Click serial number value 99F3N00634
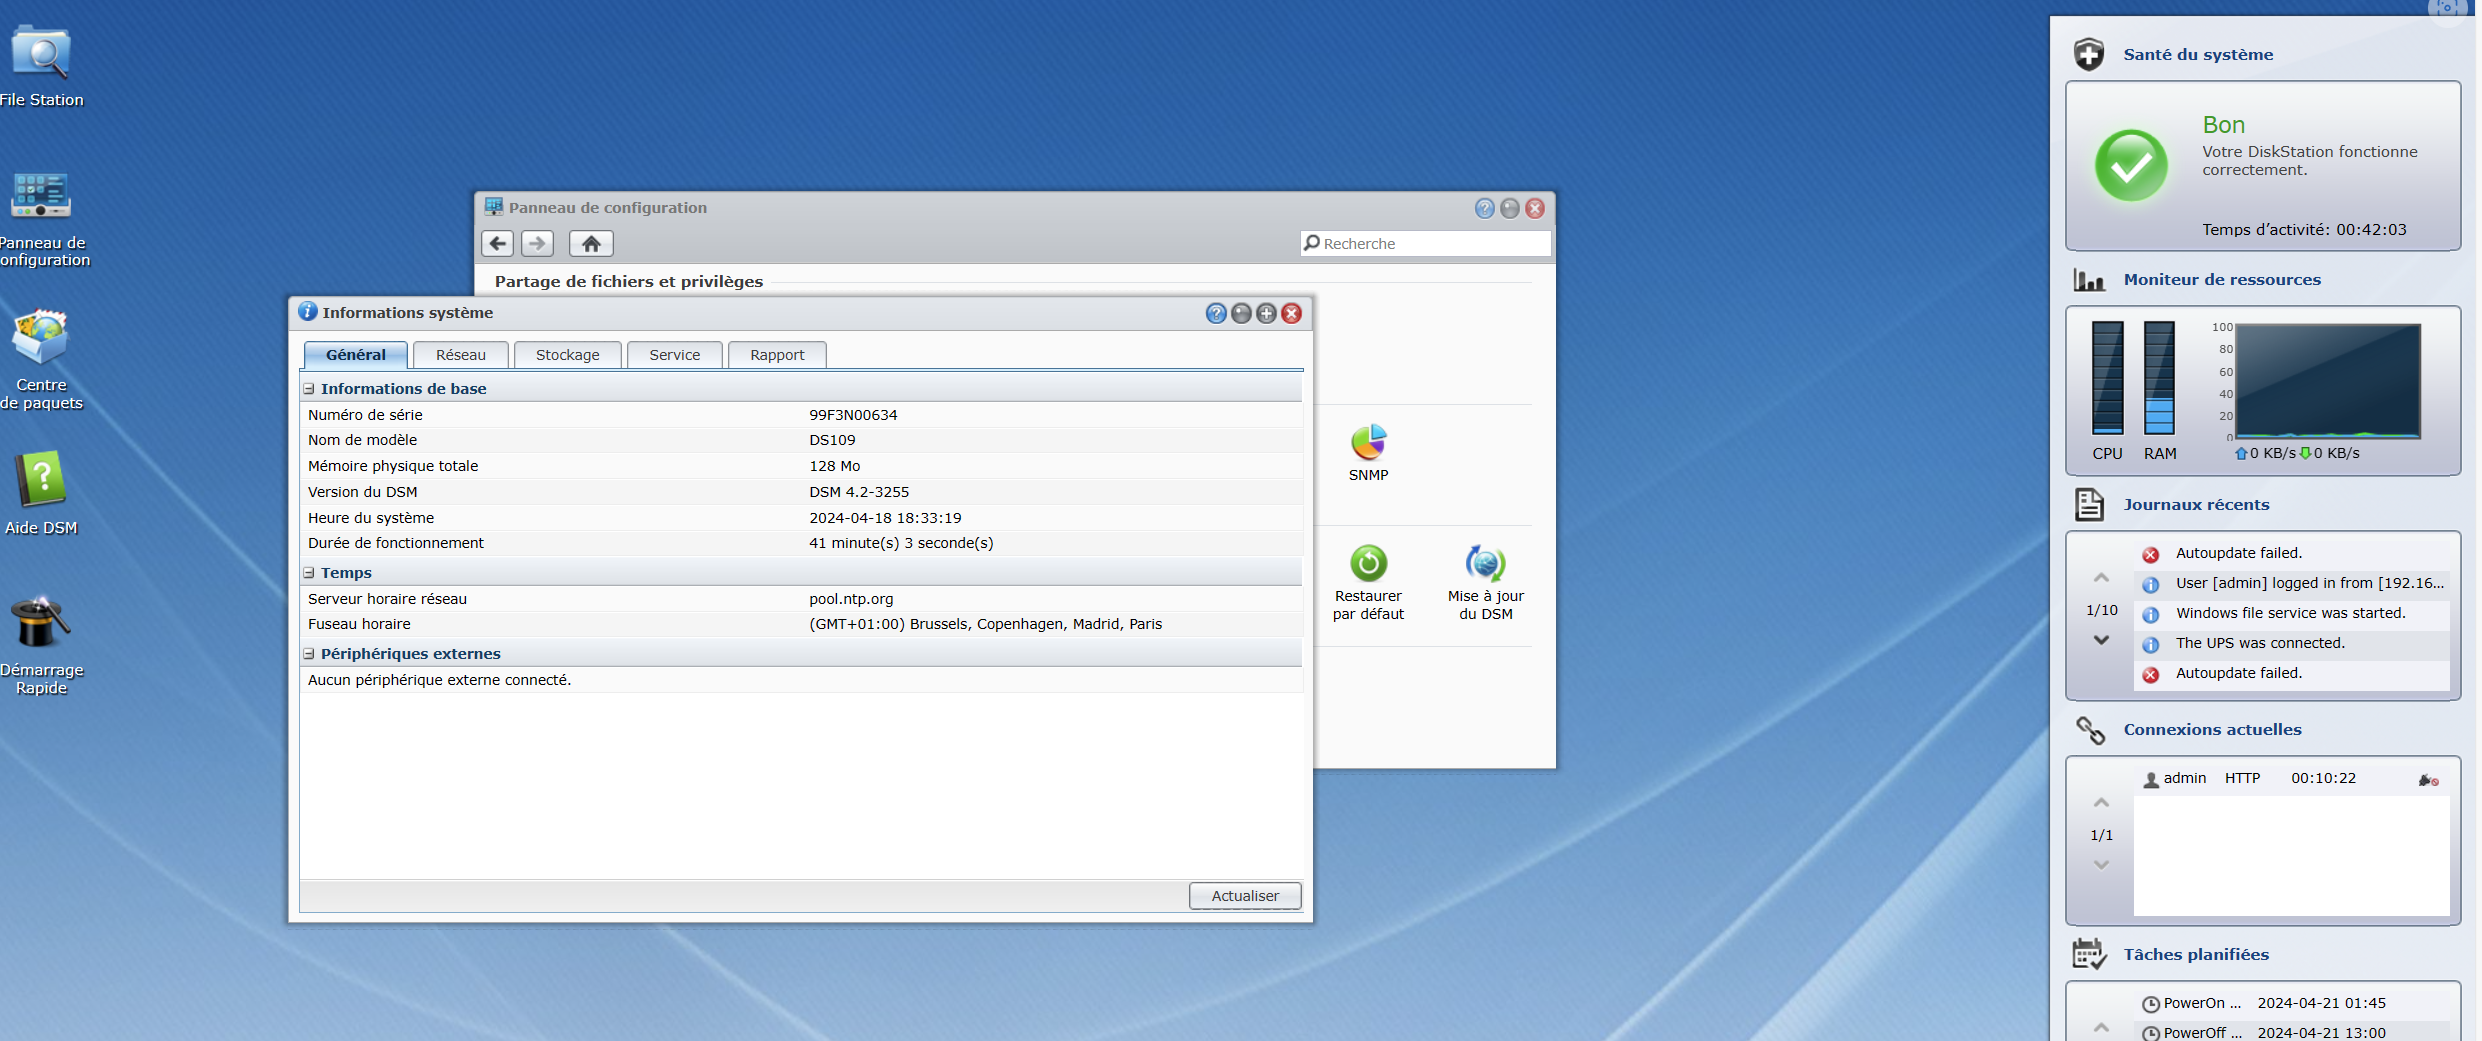 [x=853, y=415]
